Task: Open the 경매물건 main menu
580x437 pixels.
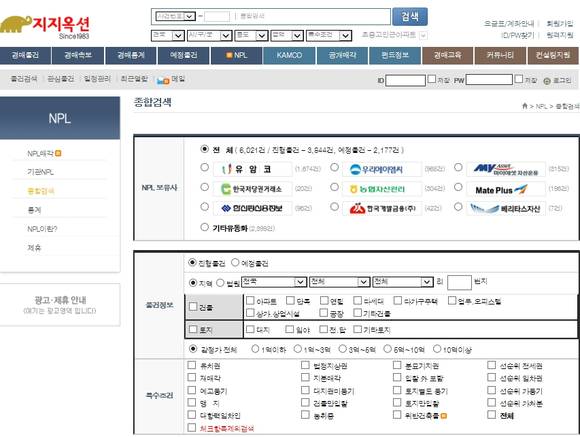Action: (x=25, y=56)
